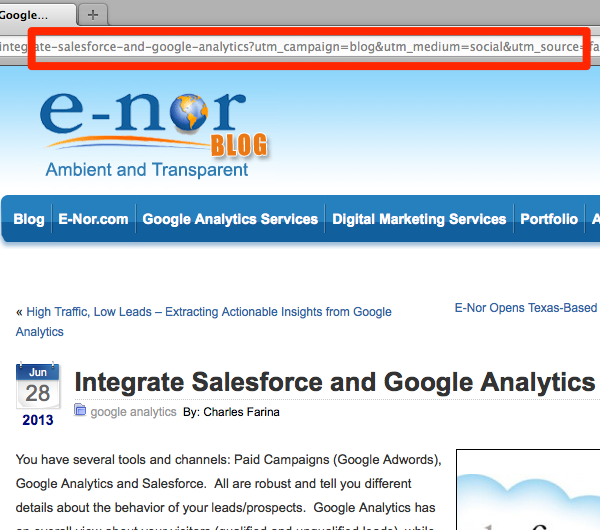
Task: Click the author name Charles Farina
Action: point(241,412)
